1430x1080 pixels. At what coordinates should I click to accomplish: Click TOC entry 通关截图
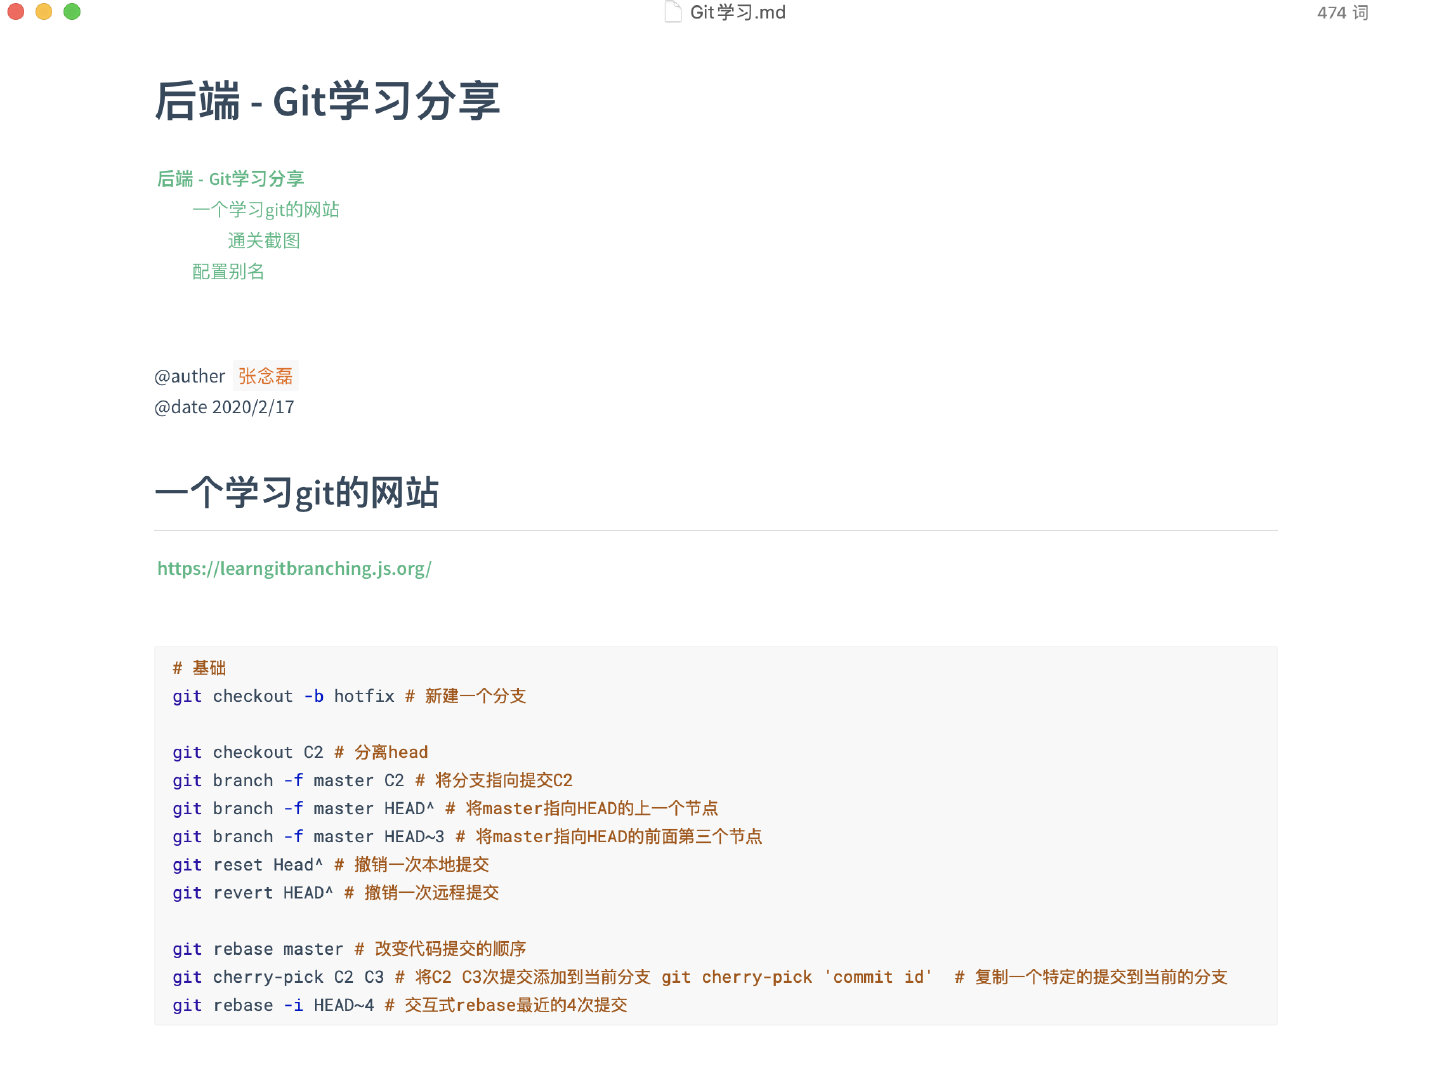pos(264,240)
